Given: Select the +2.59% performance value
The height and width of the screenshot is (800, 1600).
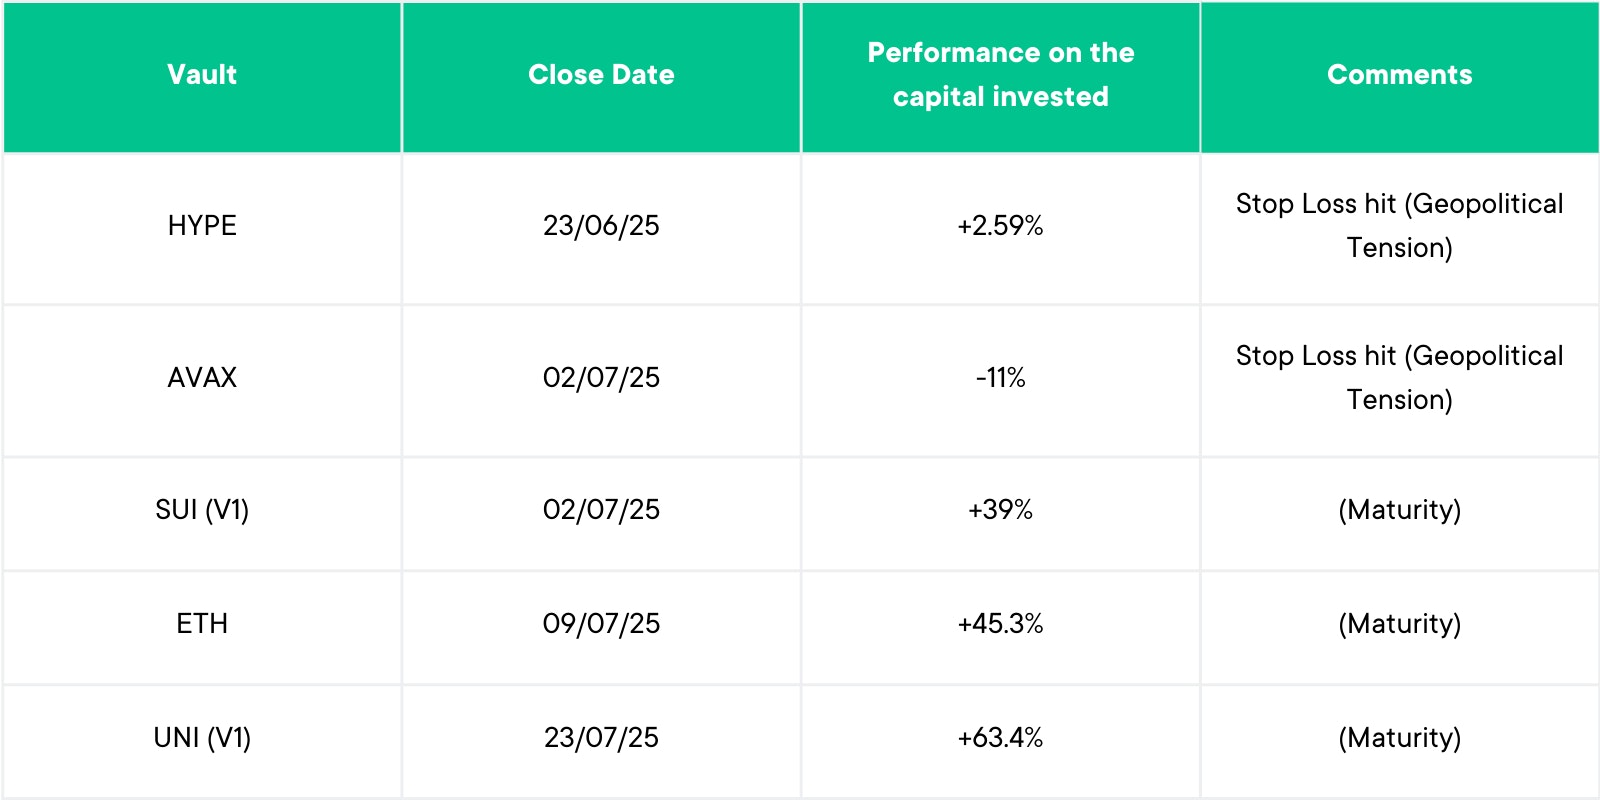Looking at the screenshot, I should pos(1000,226).
